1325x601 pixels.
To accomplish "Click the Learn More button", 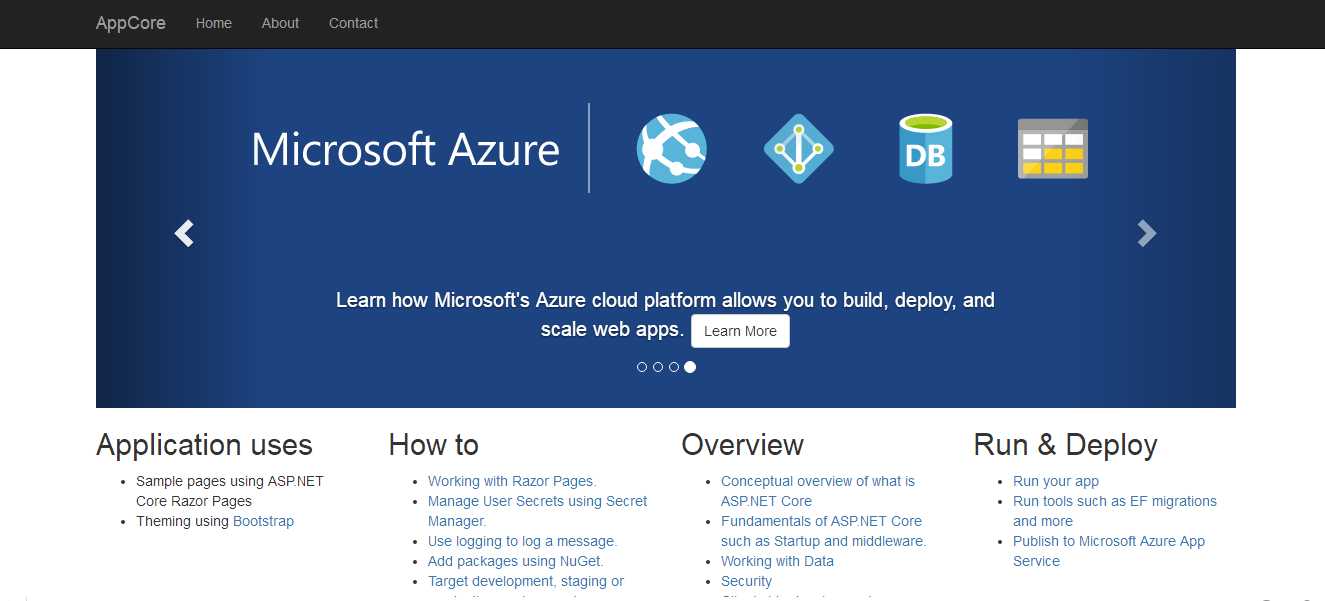I will coord(740,331).
